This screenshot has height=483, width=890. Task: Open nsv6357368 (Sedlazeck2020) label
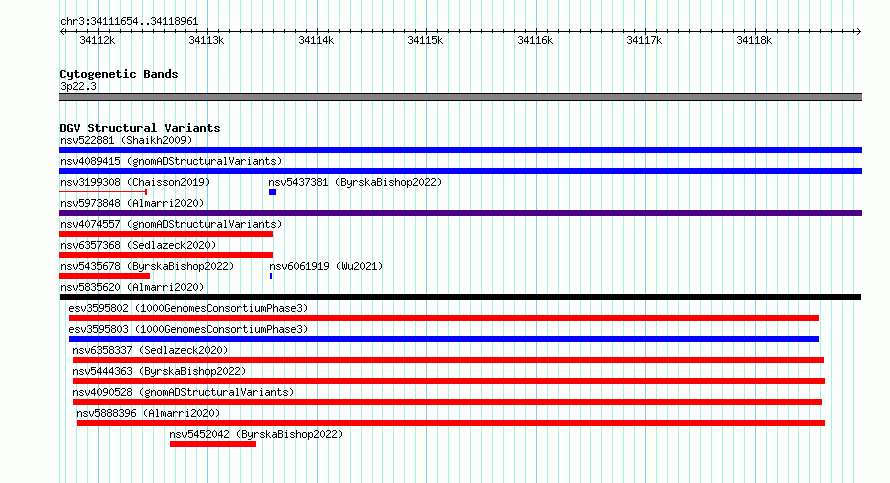click(138, 245)
